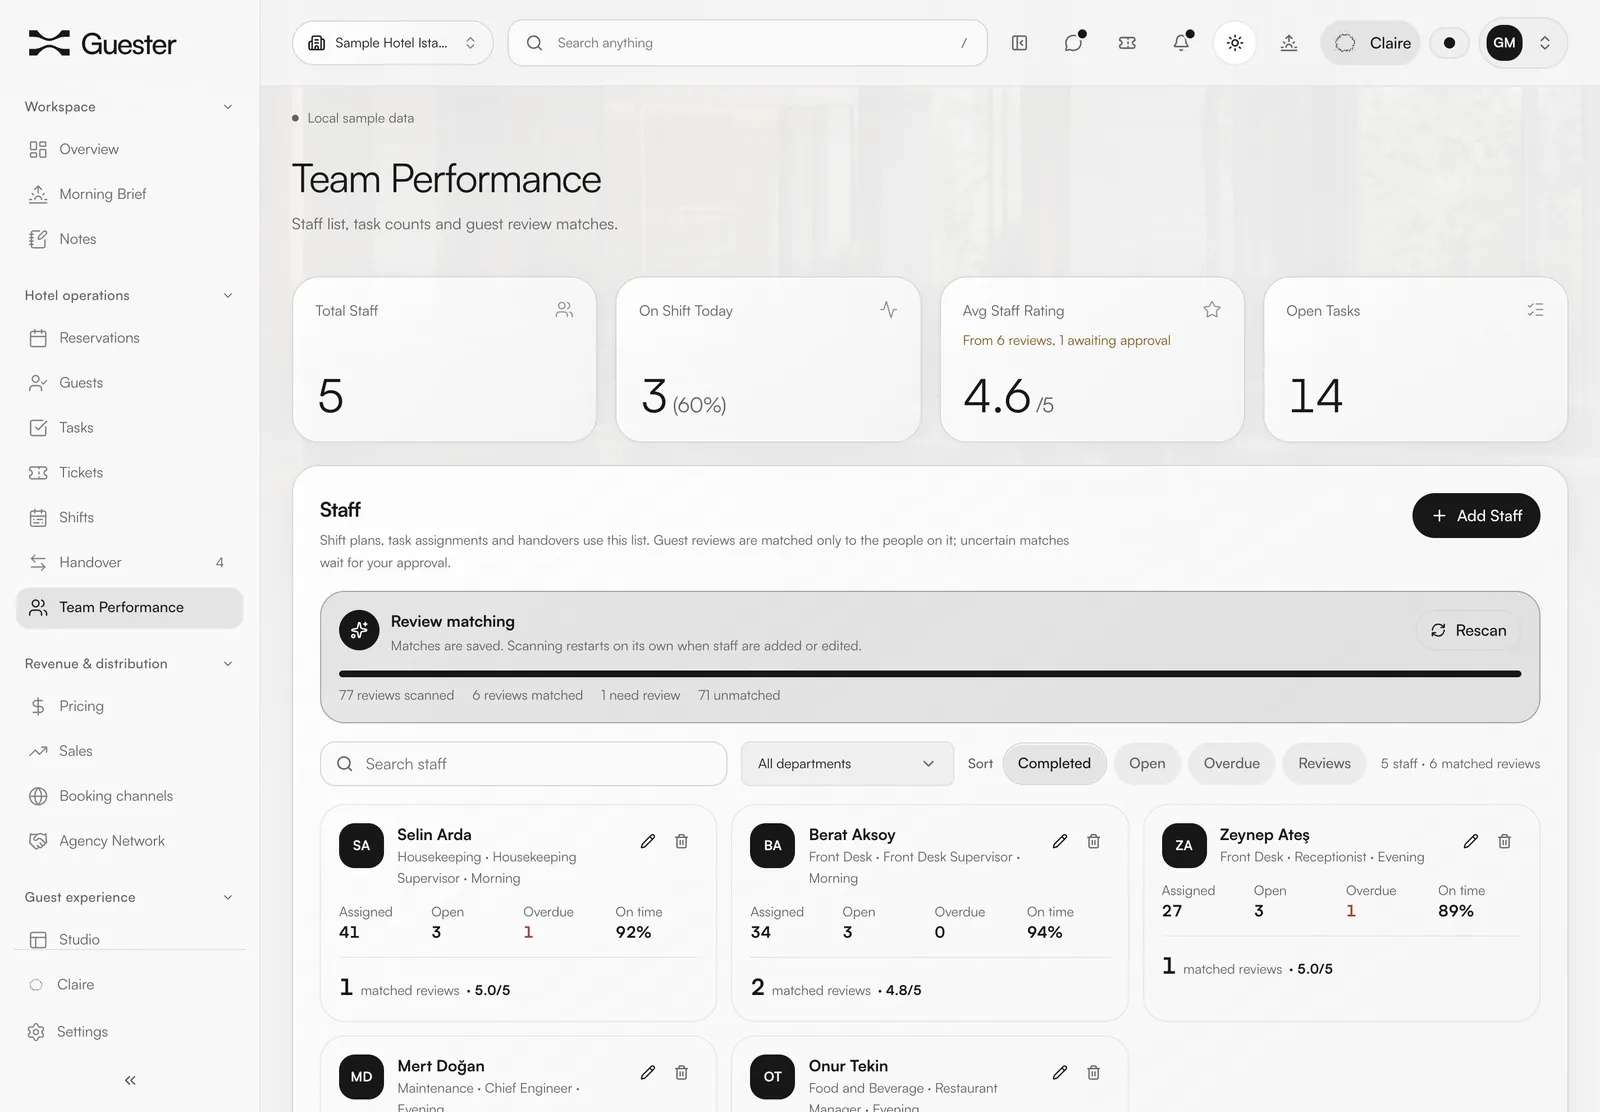The height and width of the screenshot is (1112, 1600).
Task: Collapse the sidebar with double chevron
Action: click(130, 1080)
